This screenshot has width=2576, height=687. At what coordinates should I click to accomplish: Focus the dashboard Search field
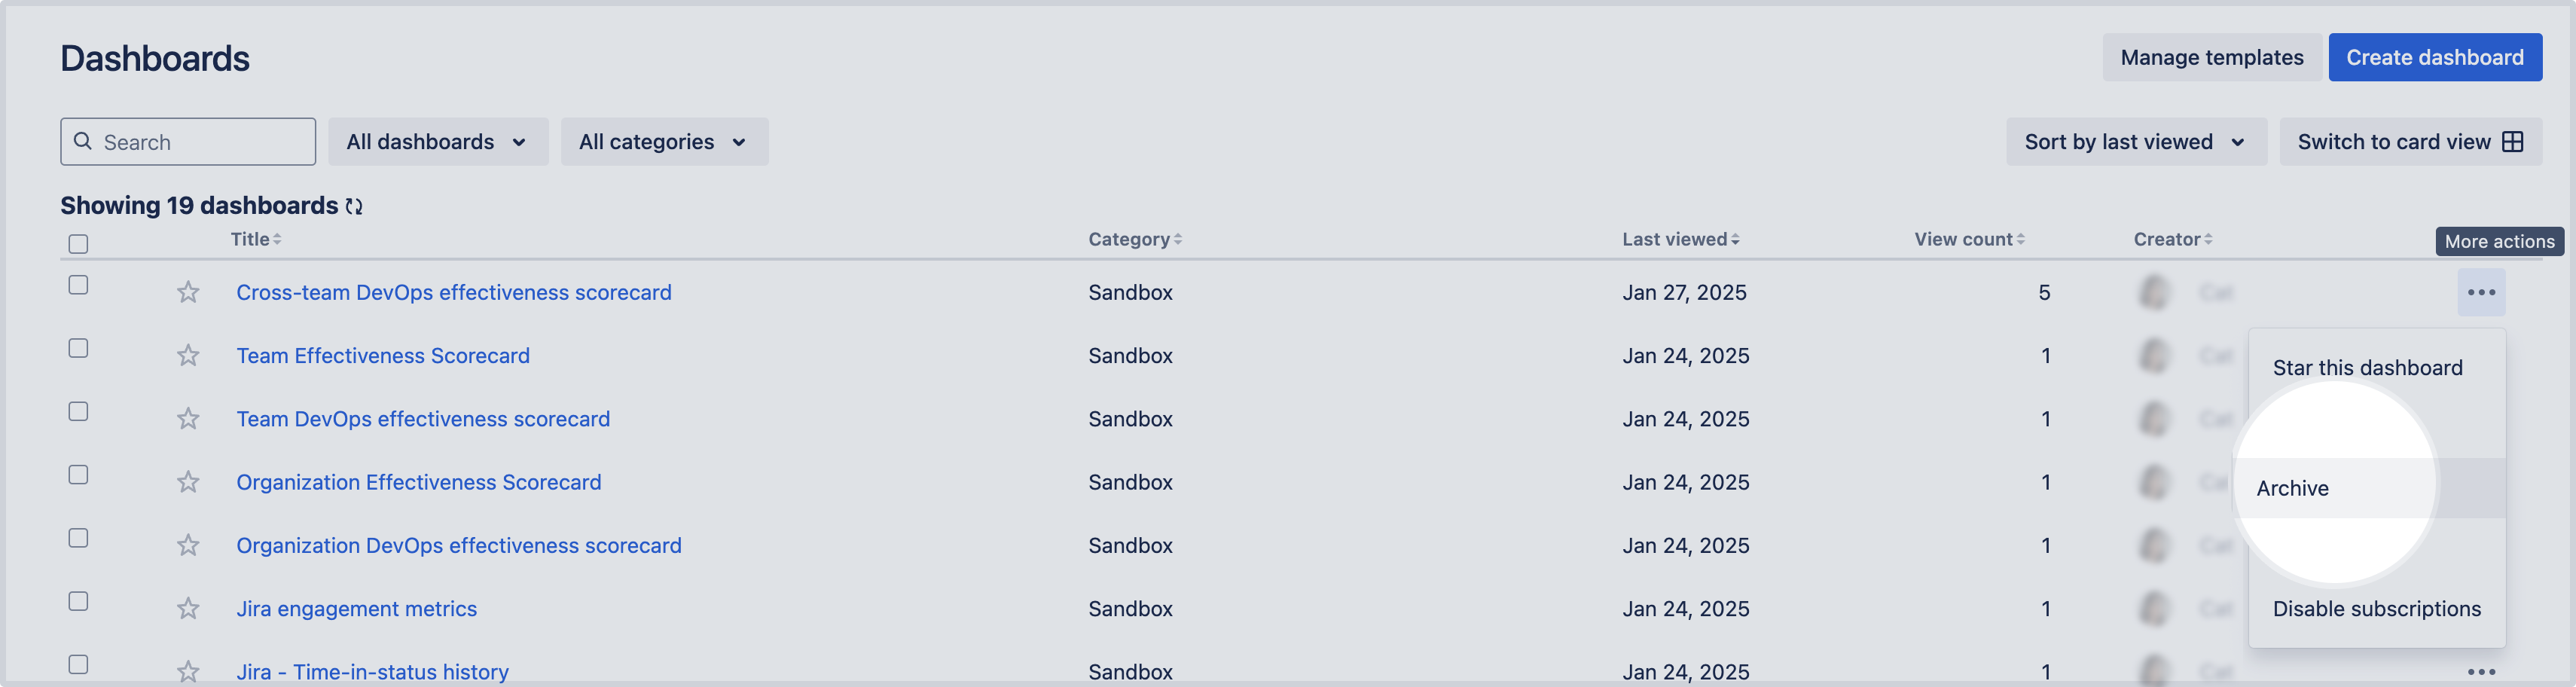tap(188, 142)
